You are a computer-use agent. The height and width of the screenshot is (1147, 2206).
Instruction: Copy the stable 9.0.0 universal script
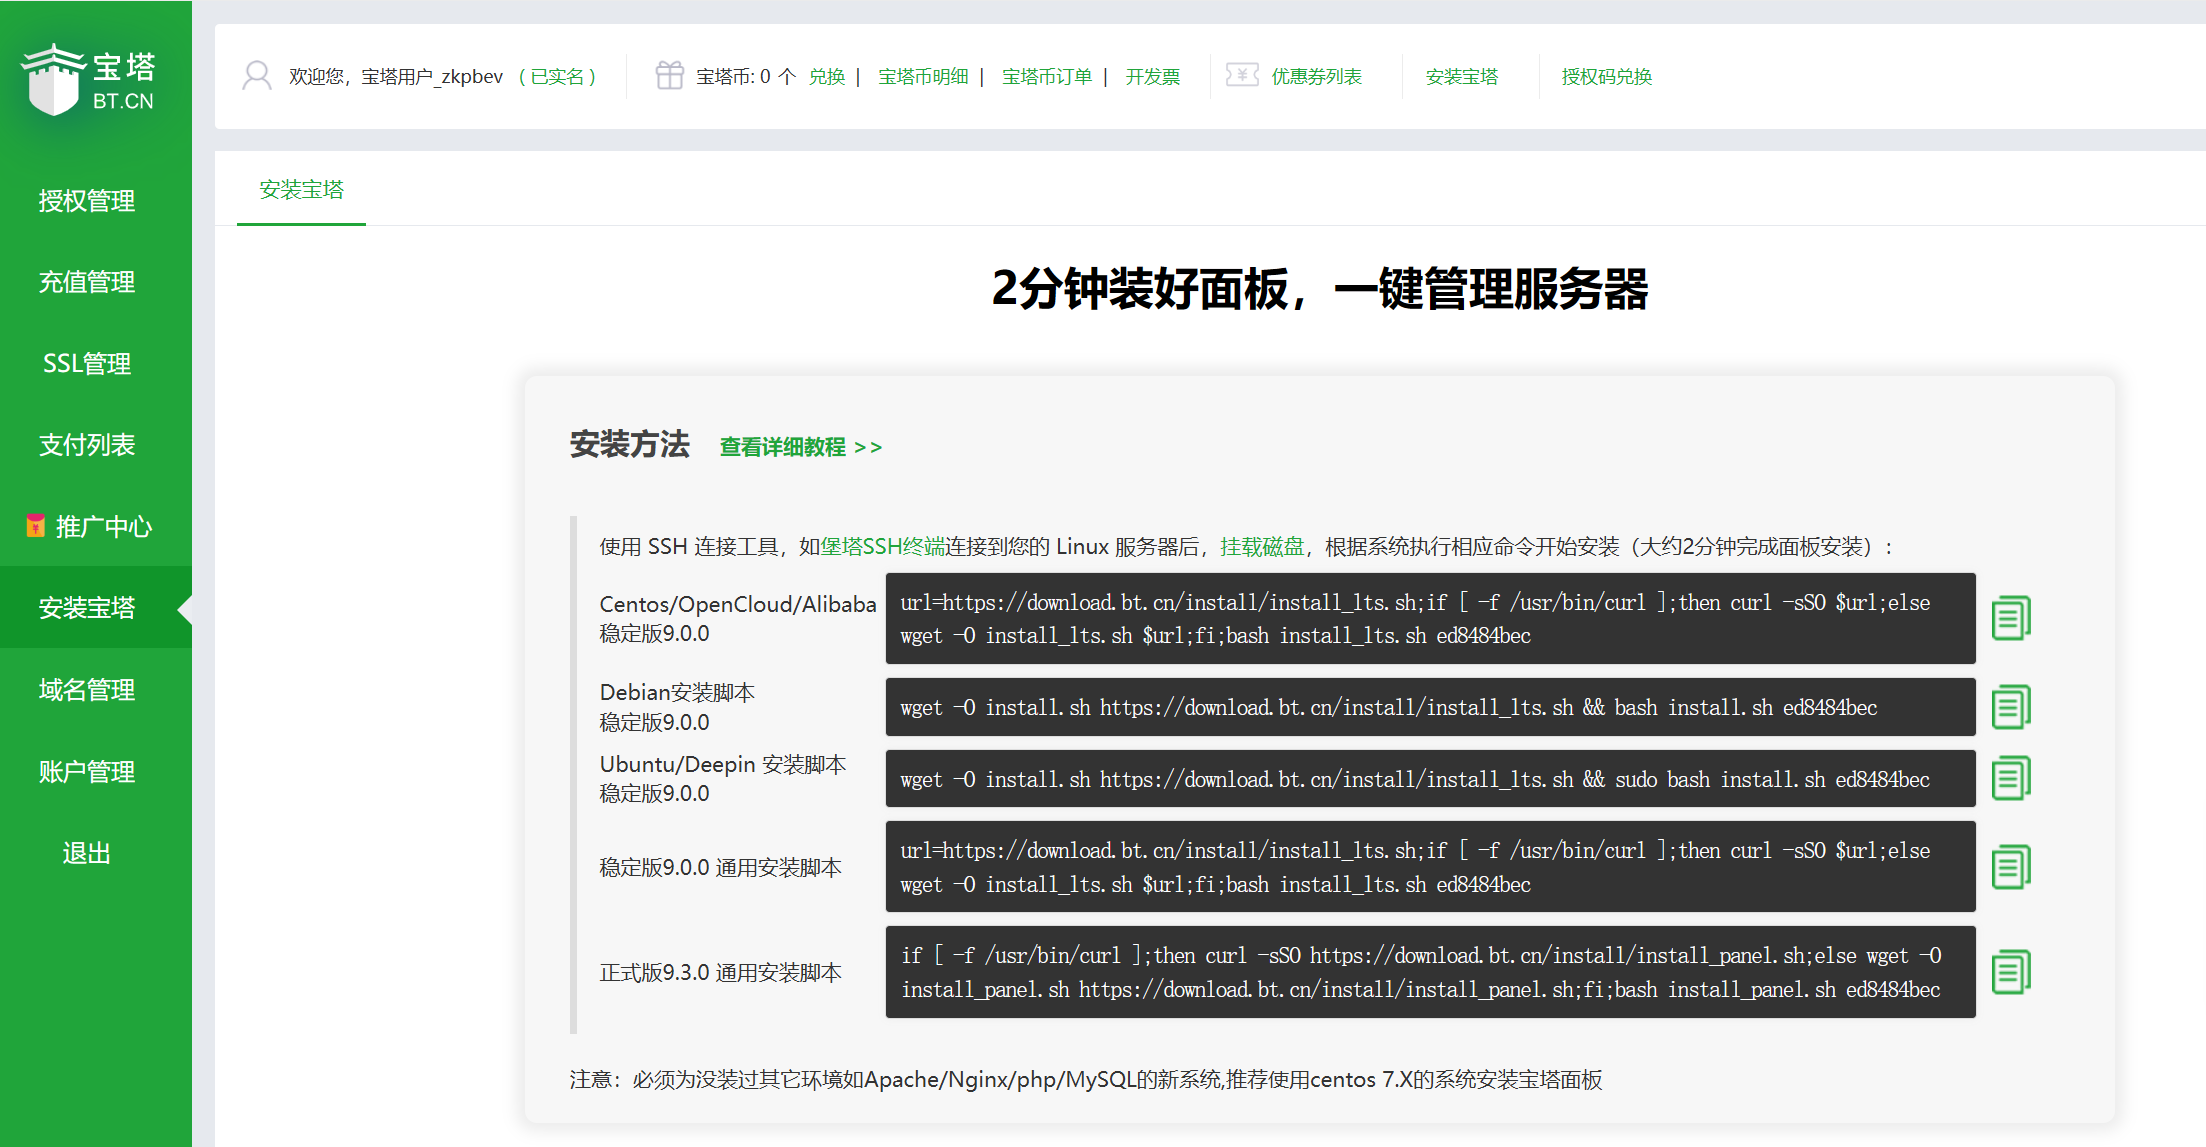(2010, 867)
